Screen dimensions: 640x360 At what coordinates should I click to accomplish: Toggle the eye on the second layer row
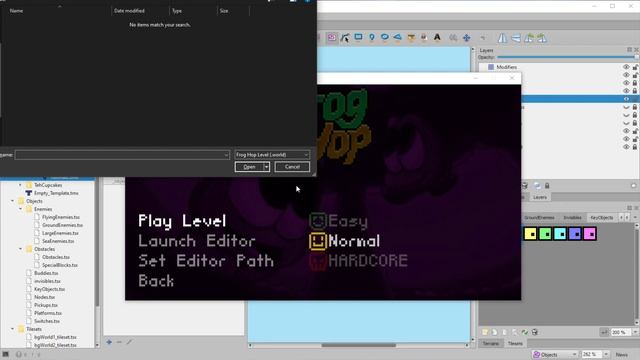point(626,75)
